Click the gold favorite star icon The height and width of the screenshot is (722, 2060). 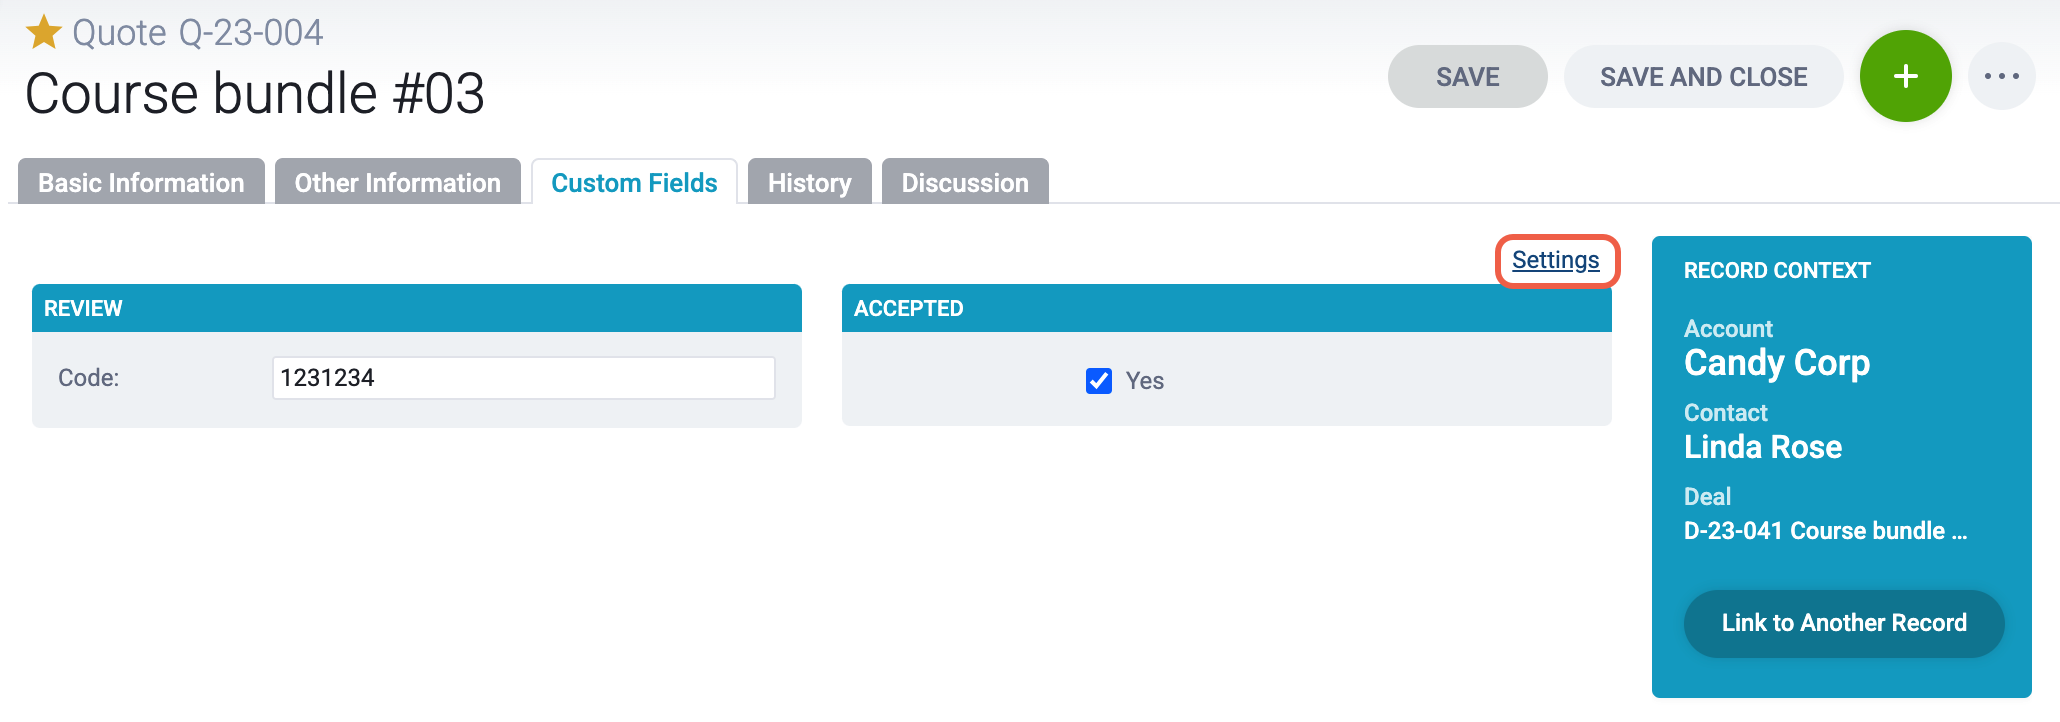click(43, 33)
